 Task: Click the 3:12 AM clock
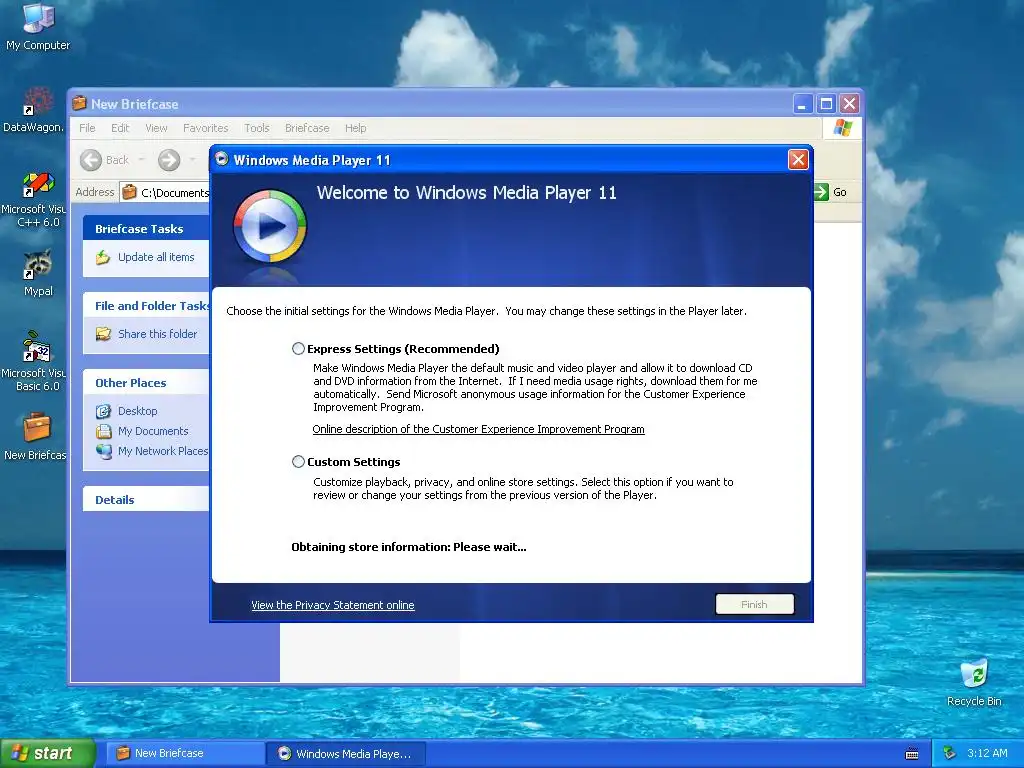tap(987, 753)
